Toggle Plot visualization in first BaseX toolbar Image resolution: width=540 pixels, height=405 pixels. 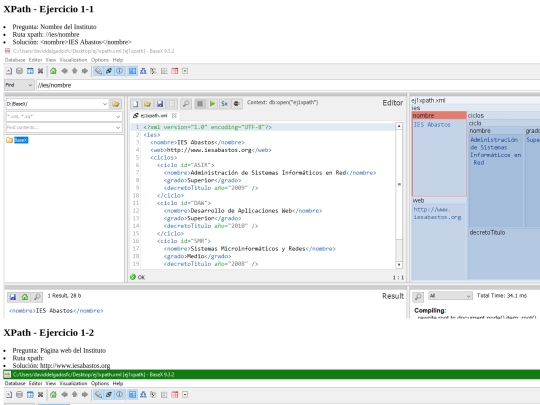(164, 71)
